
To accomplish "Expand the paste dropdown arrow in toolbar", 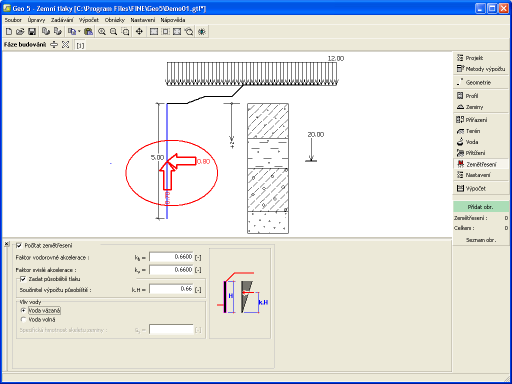I will (79, 32).
